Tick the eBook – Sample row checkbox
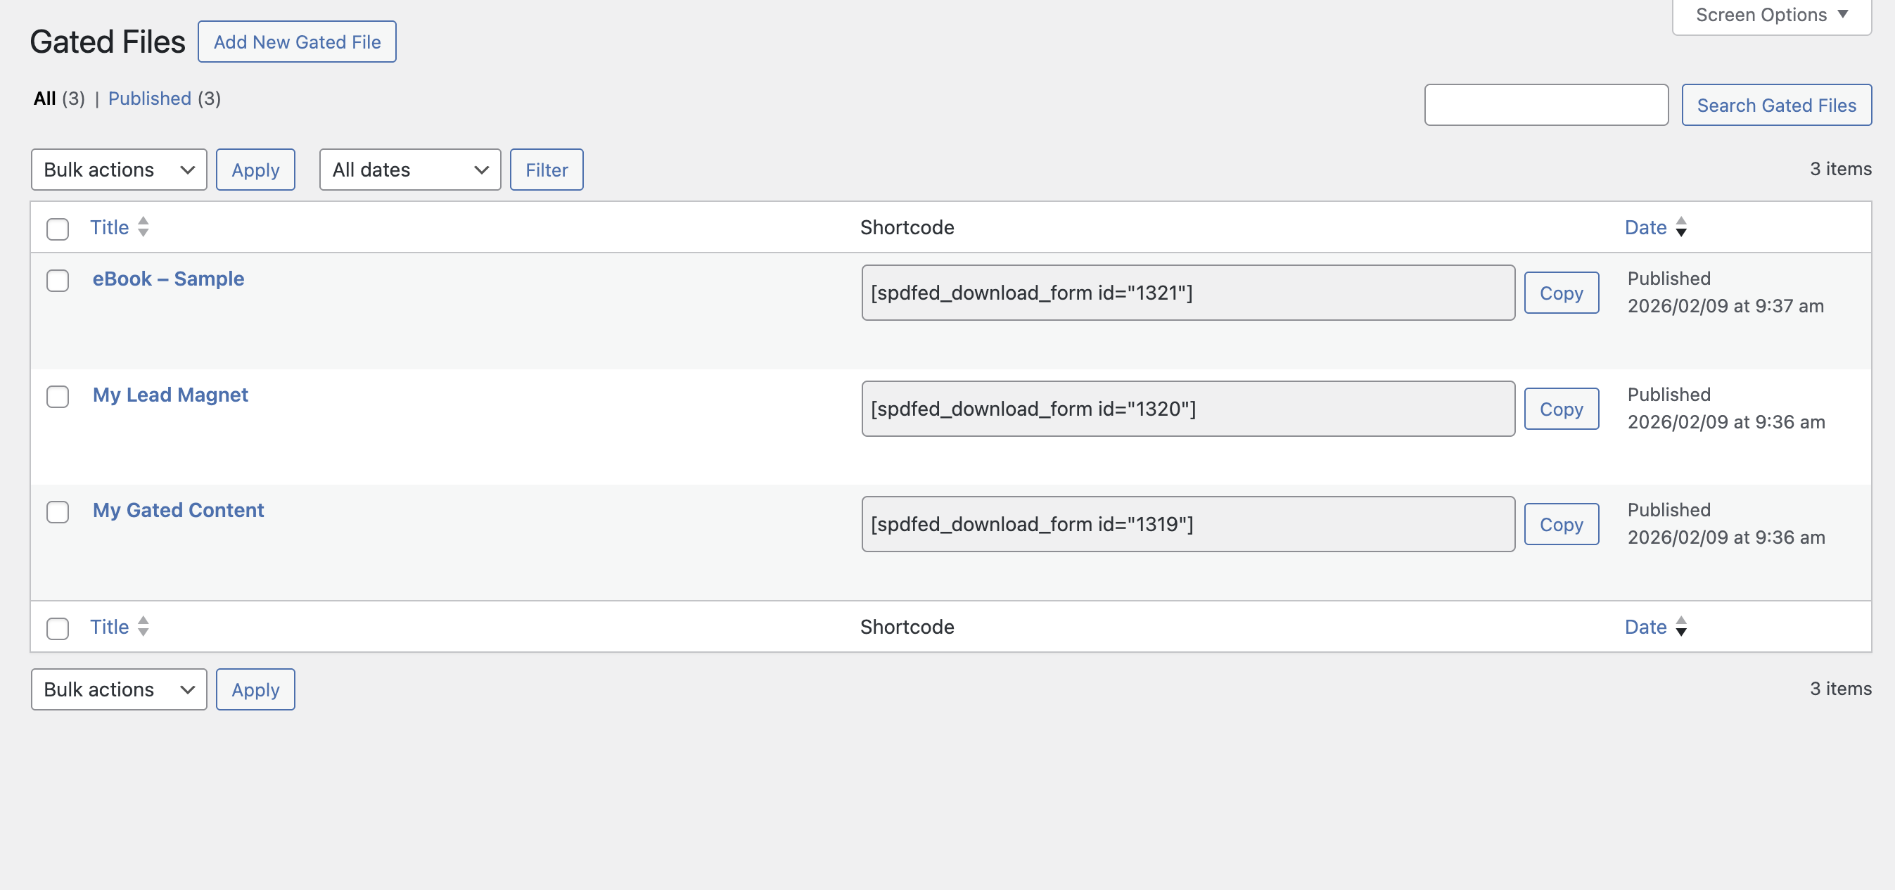The image size is (1895, 890). click(x=58, y=281)
